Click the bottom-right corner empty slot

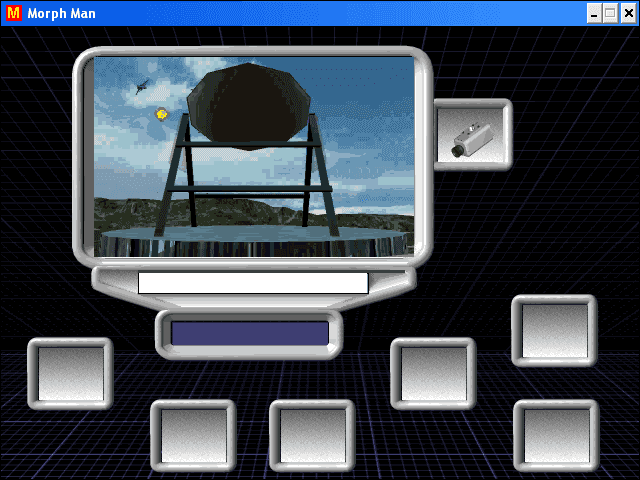pos(556,436)
